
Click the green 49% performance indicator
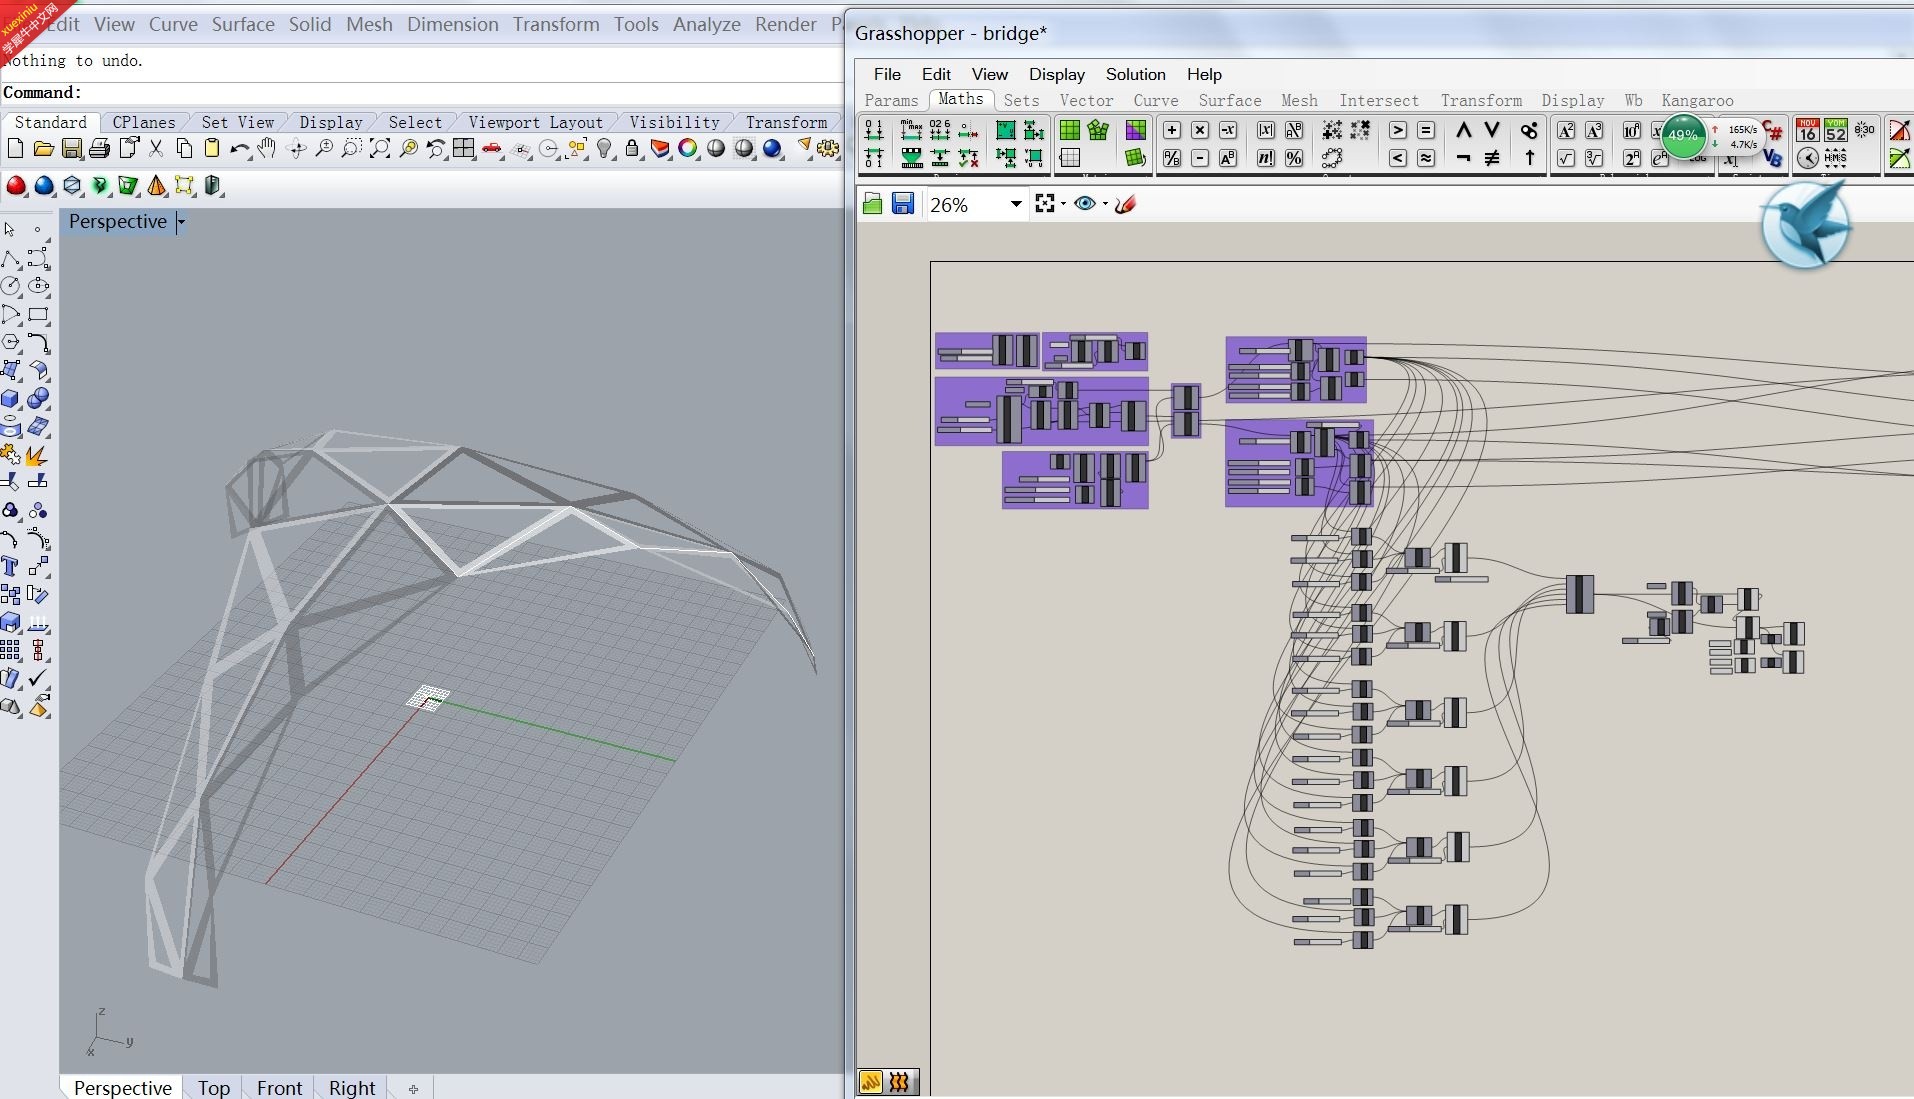1683,136
